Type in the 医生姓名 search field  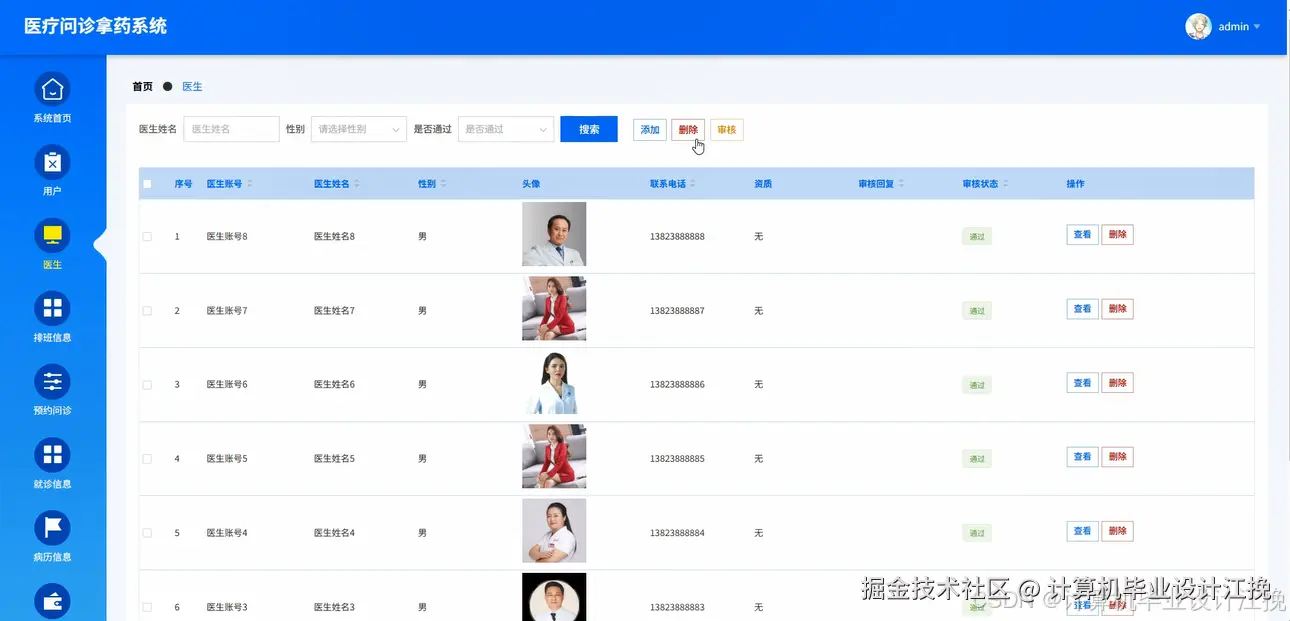(231, 129)
